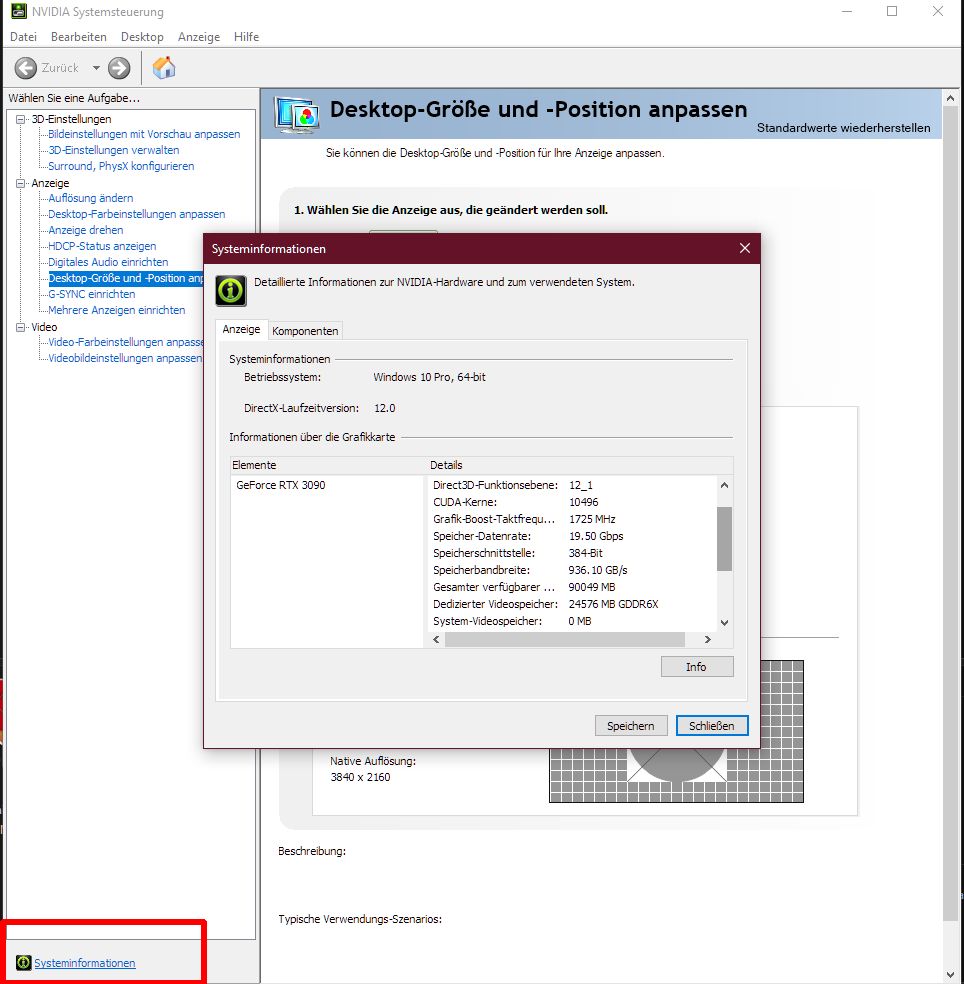The width and height of the screenshot is (964, 984).
Task: Click details horizontal scrollbar thumb
Action: coord(565,639)
